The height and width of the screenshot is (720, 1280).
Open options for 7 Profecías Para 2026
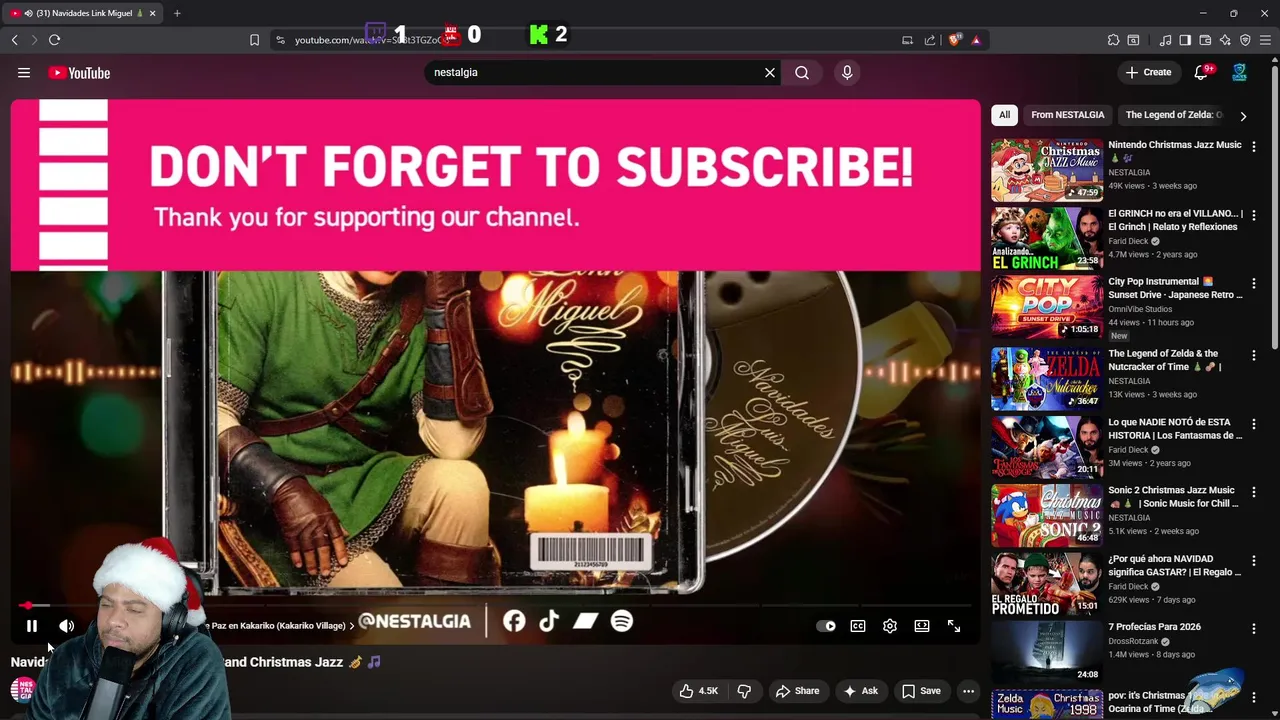[x=1253, y=629]
